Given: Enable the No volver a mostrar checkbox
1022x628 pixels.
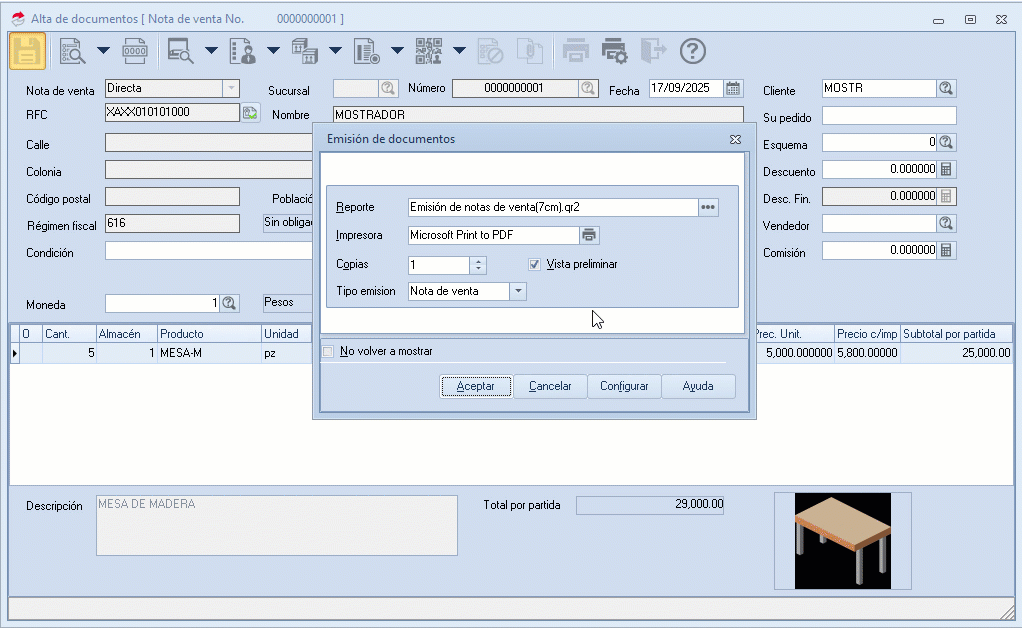Looking at the screenshot, I should (328, 352).
